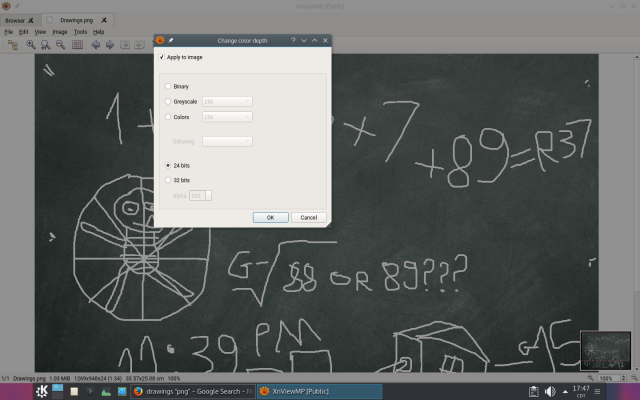Open the Colors count dropdown
The height and width of the screenshot is (400, 640).
pos(227,117)
